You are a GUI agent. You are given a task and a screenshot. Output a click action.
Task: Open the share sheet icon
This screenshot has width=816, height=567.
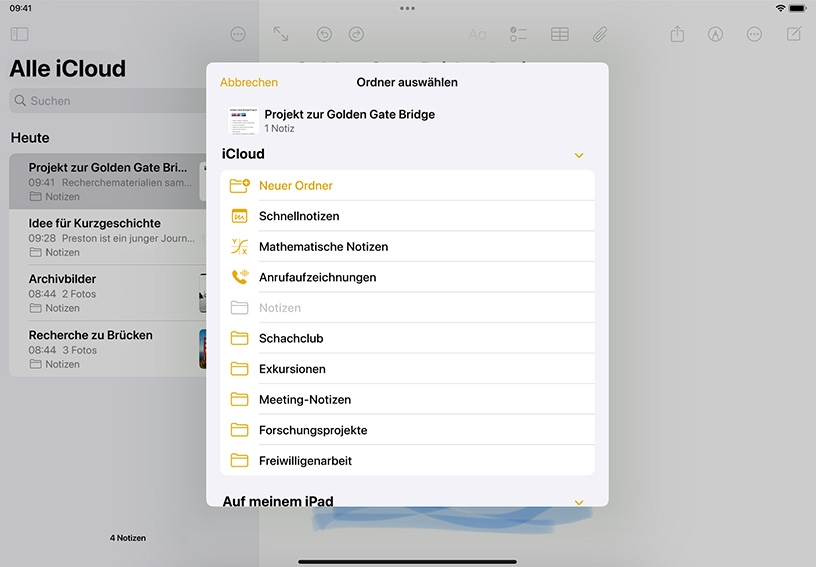(677, 34)
